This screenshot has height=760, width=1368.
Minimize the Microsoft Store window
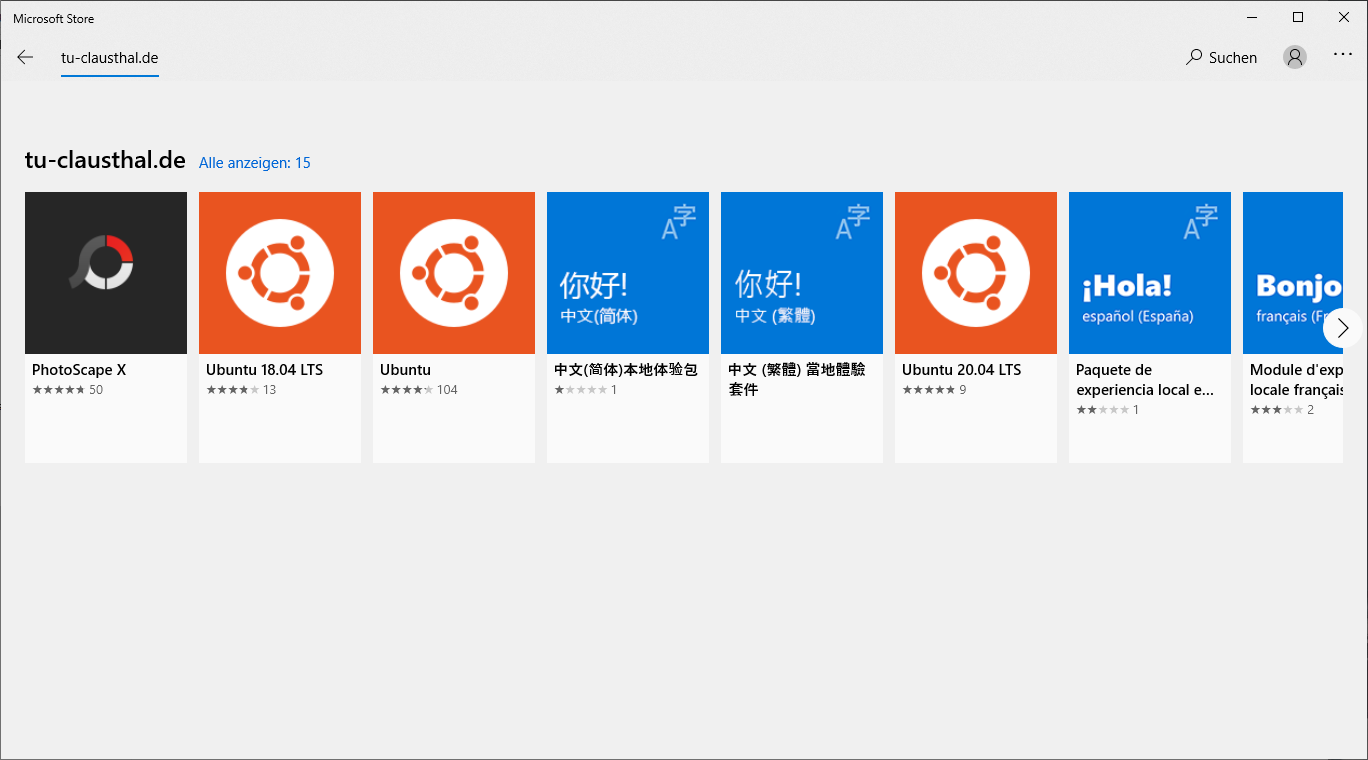[x=1252, y=17]
